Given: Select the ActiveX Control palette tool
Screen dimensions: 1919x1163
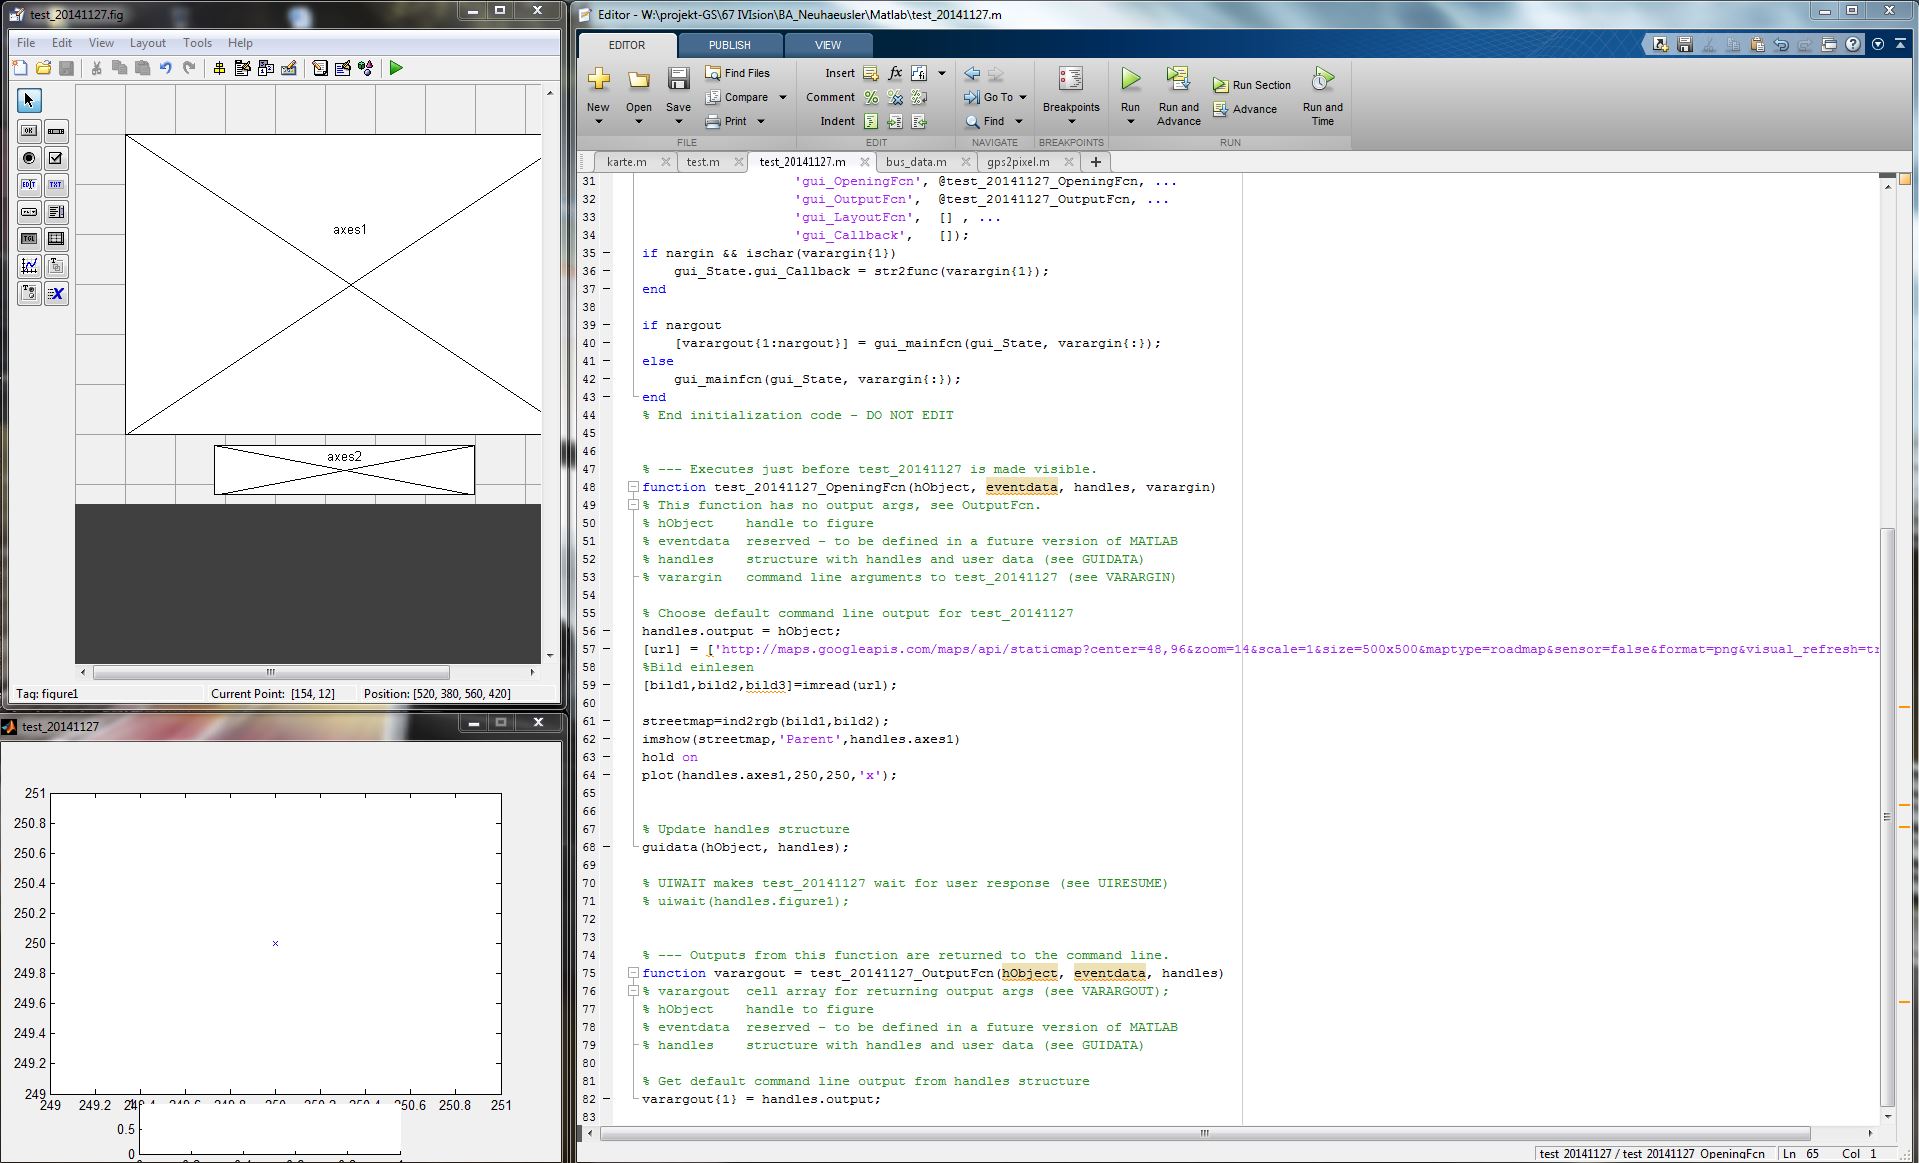Looking at the screenshot, I should pyautogui.click(x=56, y=293).
